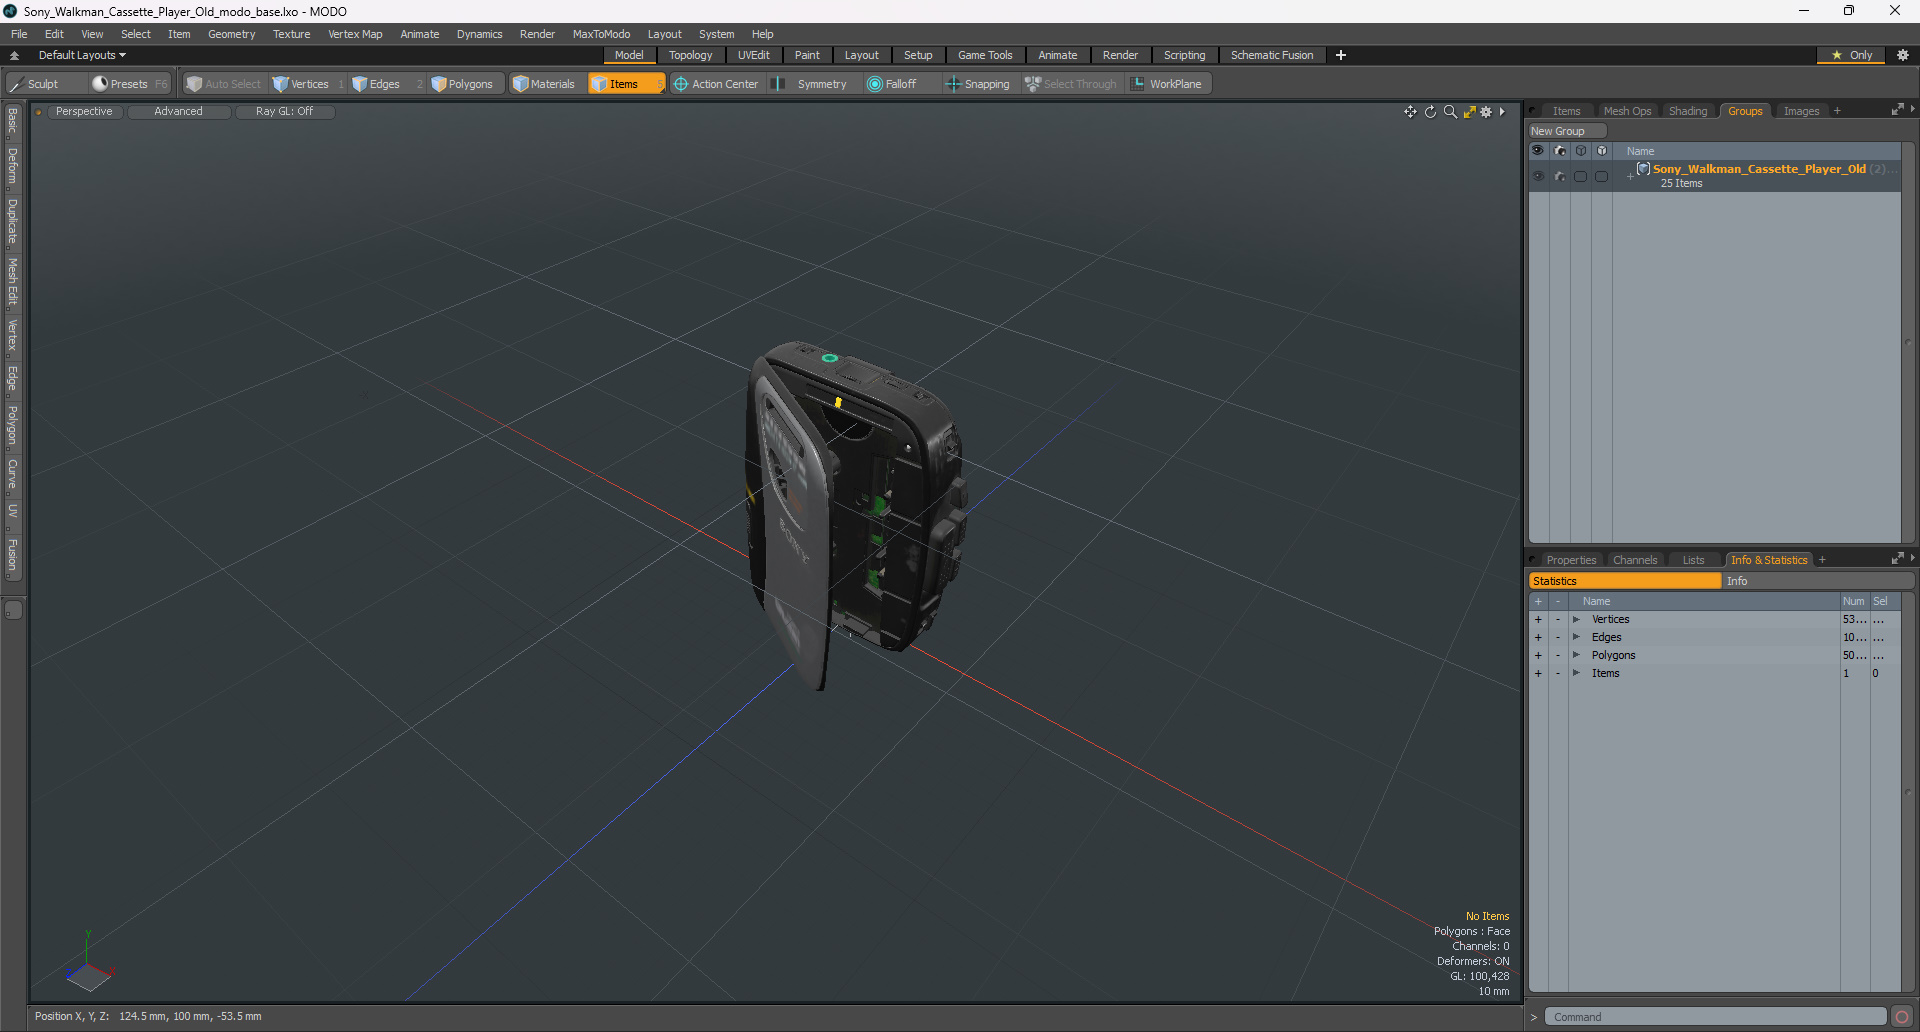Open the Presets browser
Screen dimensions: 1920x1032
pyautogui.click(x=129, y=84)
